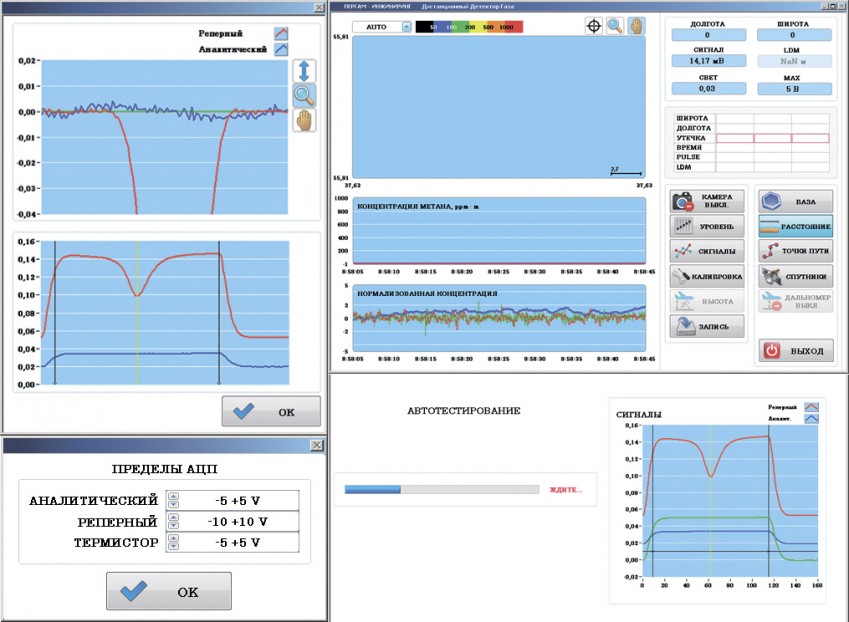This screenshot has width=849, height=622.
Task: Click the ppm color scale legend bar
Action: (x=468, y=27)
